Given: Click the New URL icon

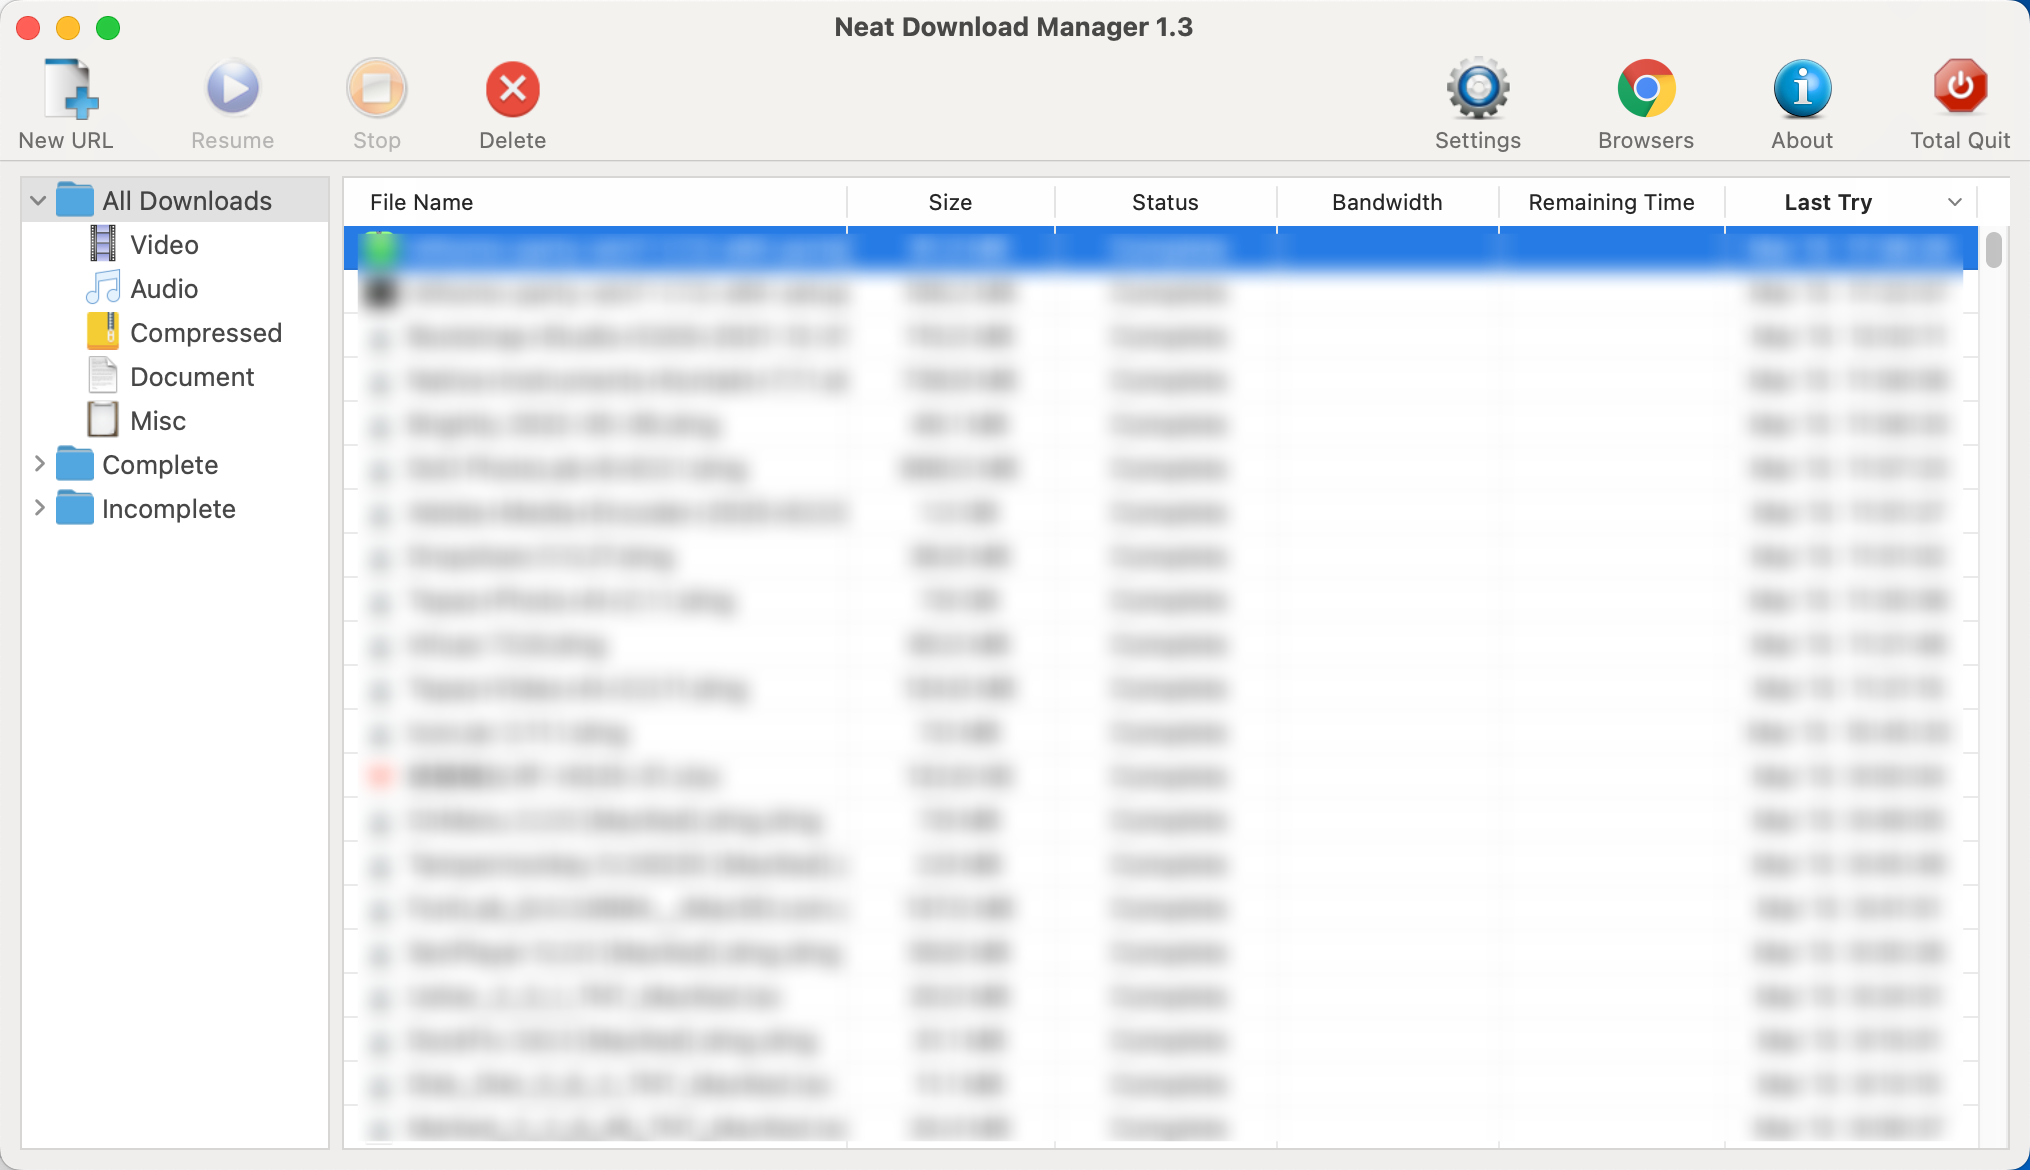Looking at the screenshot, I should (x=68, y=90).
